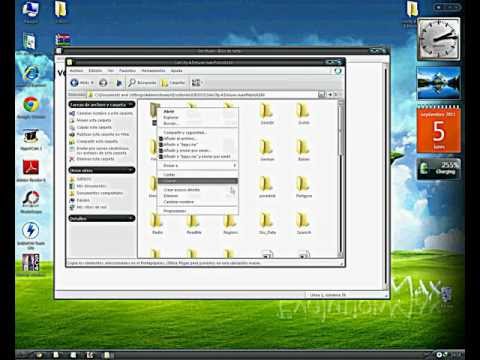This screenshot has height=360, width=480.
Task: Choose Explorar in the context menu
Action: (197, 117)
